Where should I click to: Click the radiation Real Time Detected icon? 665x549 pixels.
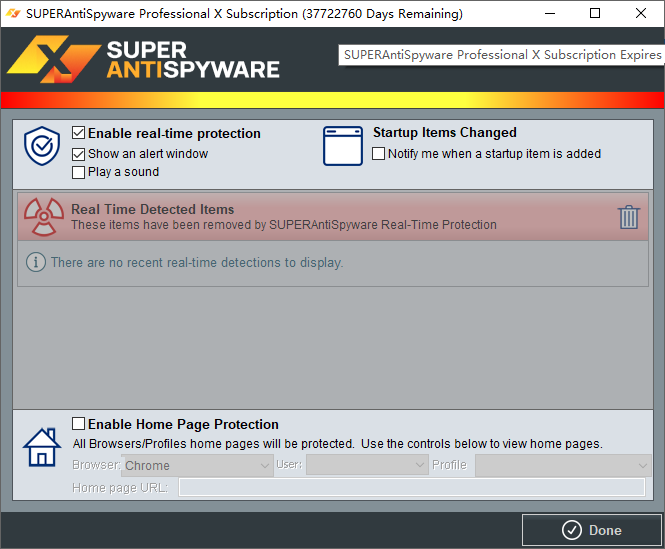[44, 217]
